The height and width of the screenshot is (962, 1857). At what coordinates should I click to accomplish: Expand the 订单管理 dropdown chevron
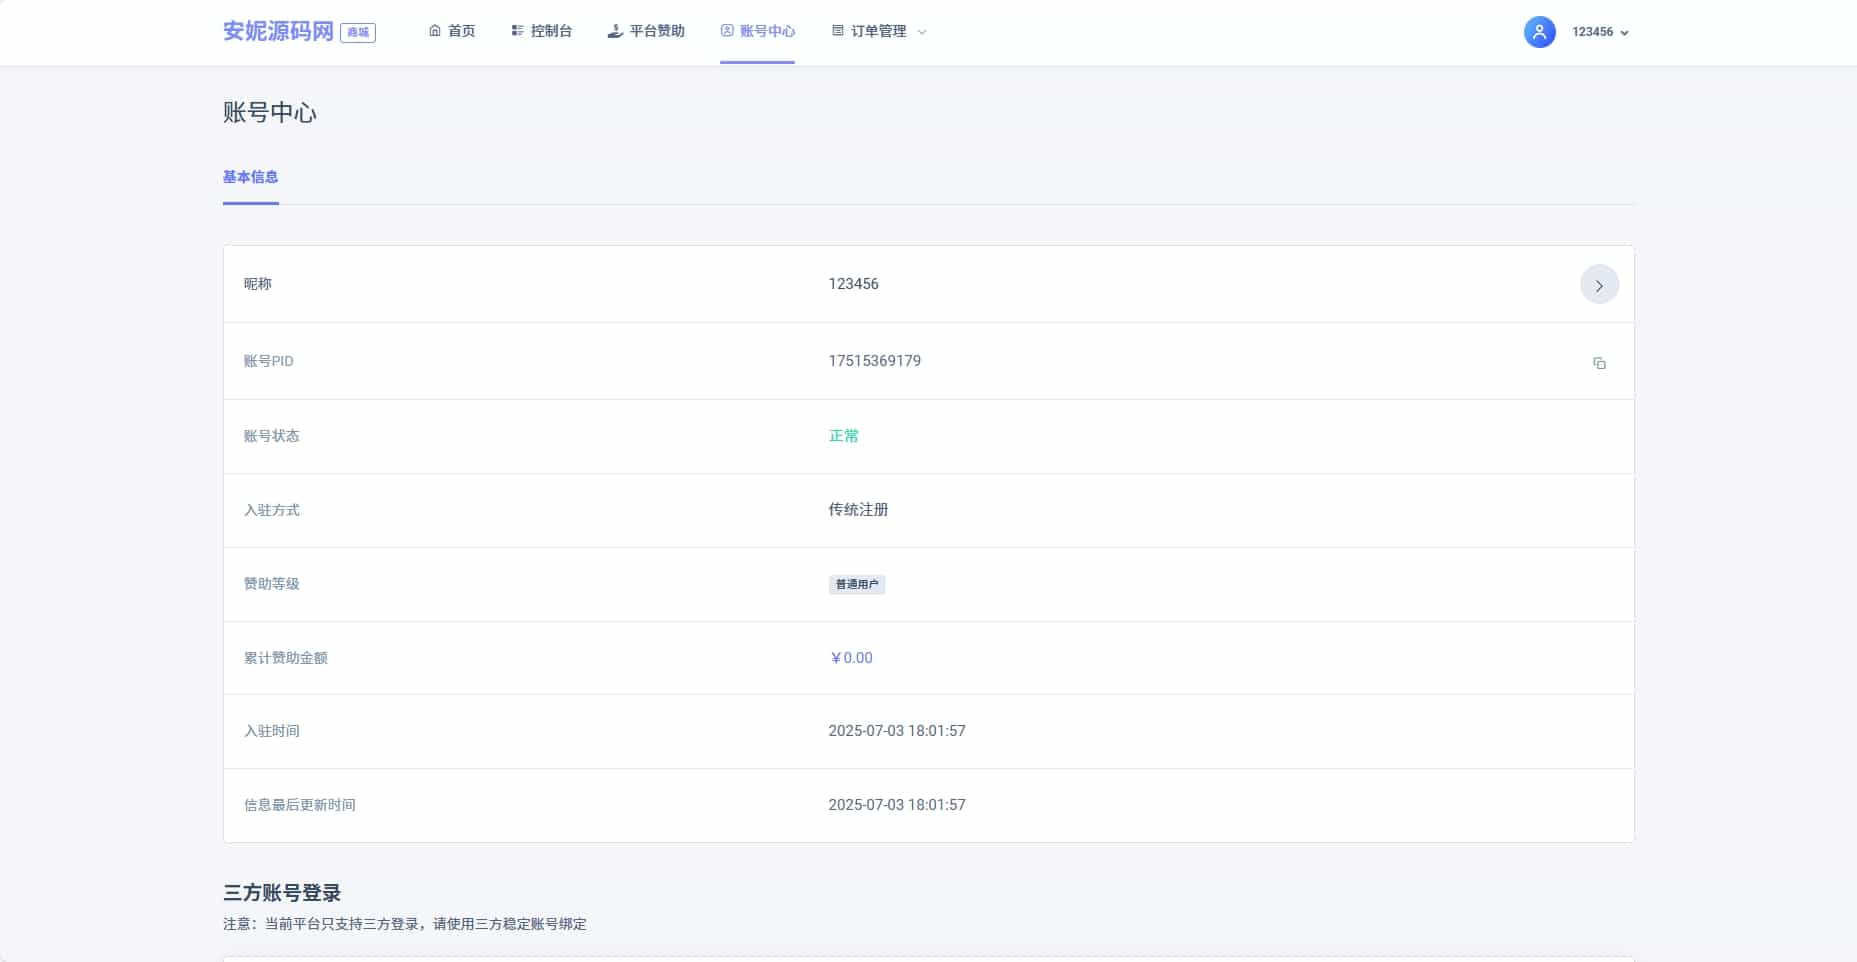[922, 32]
